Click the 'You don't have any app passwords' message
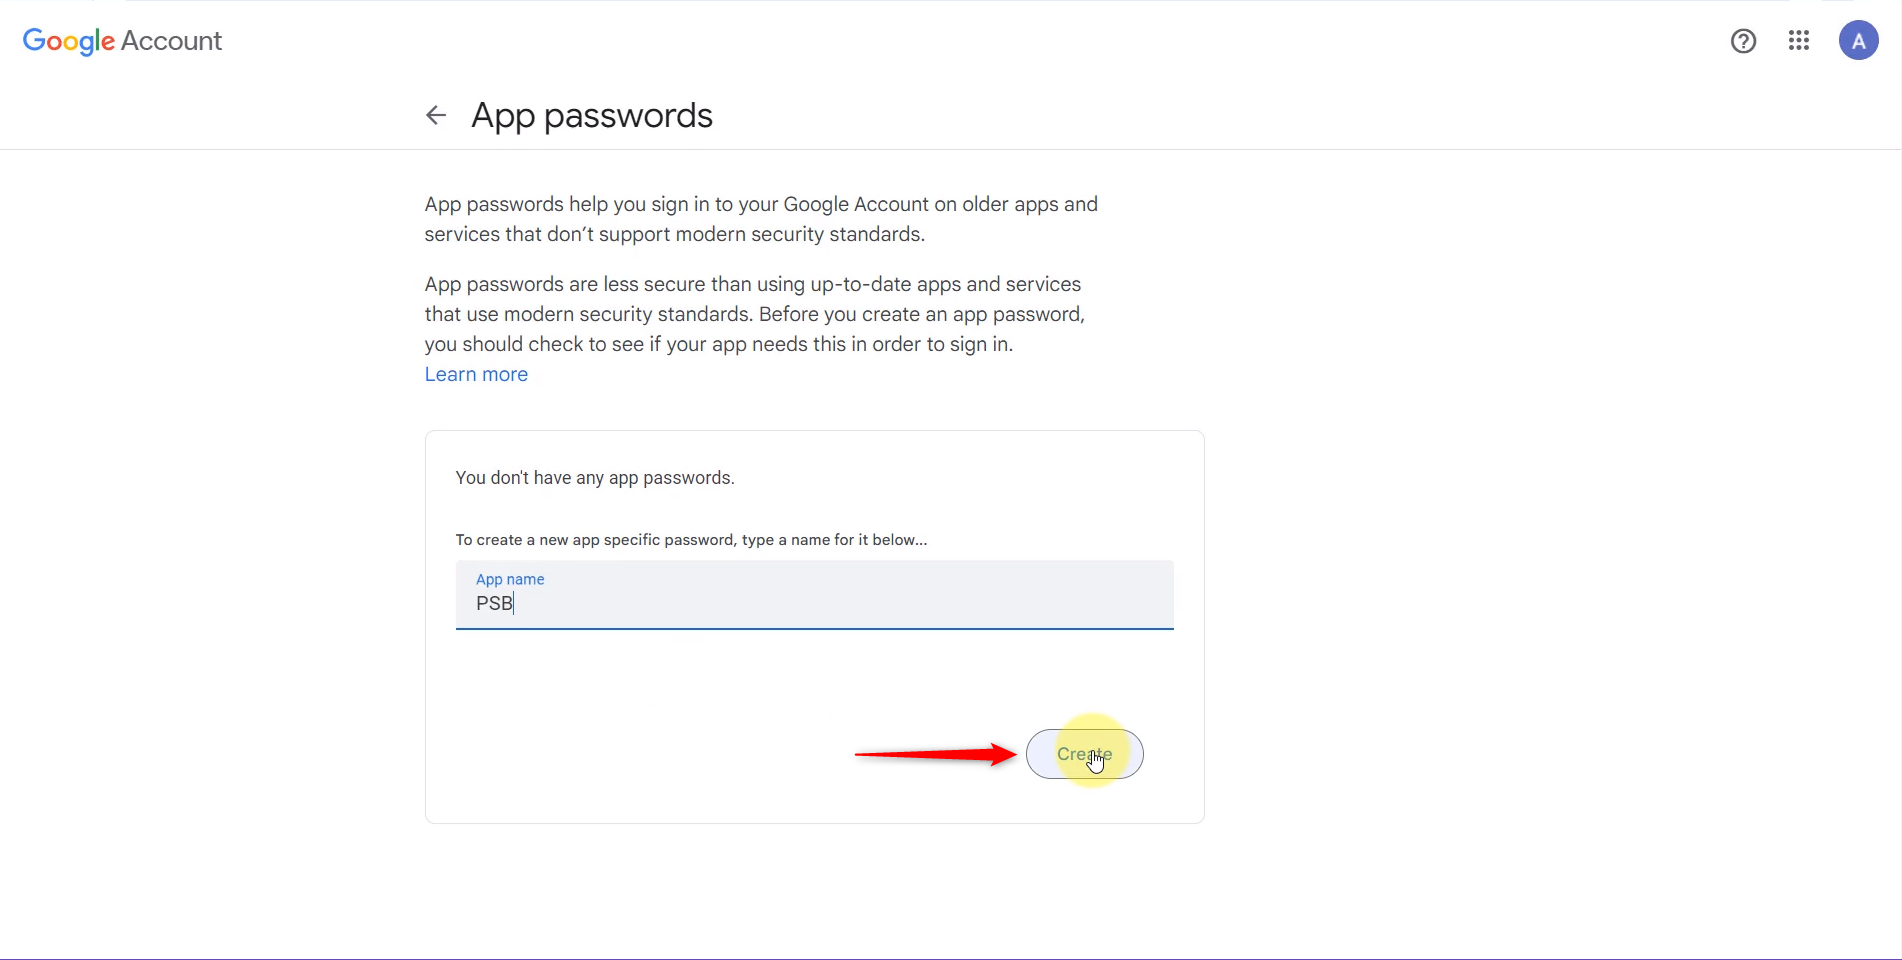This screenshot has width=1902, height=960. click(x=595, y=478)
